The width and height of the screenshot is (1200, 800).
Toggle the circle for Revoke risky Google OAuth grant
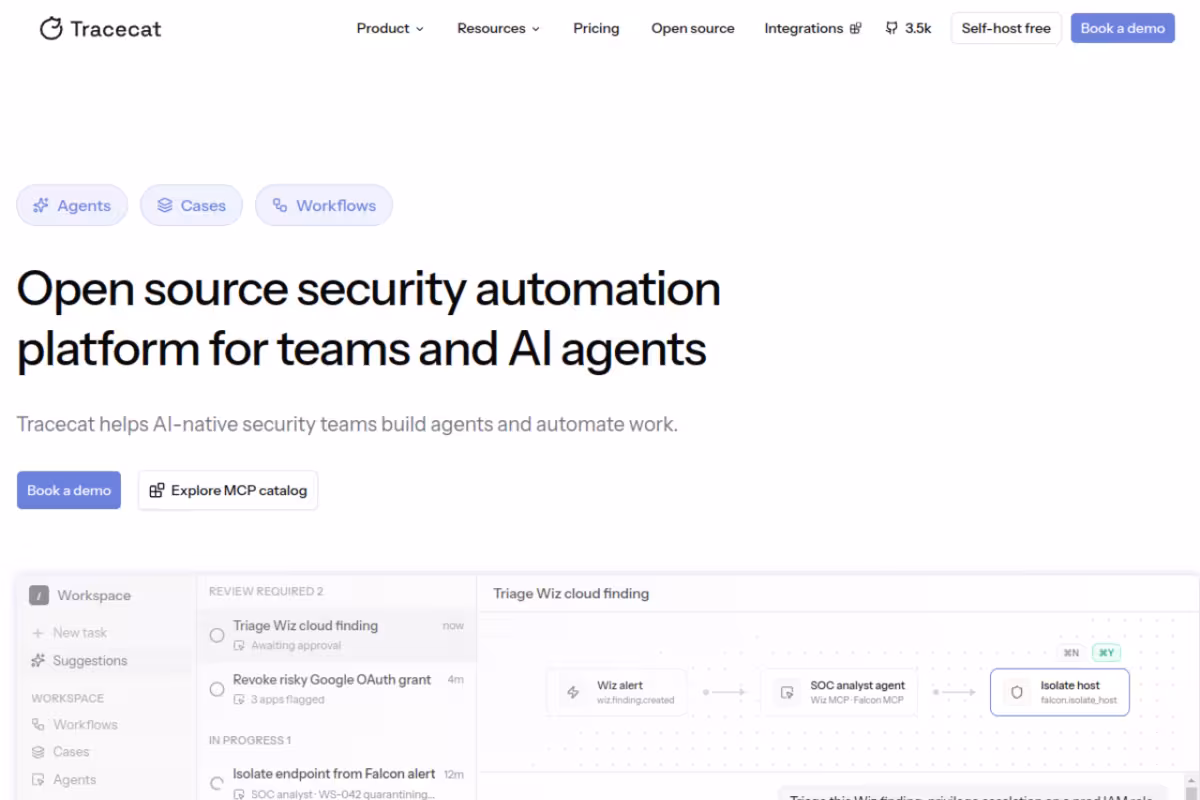(217, 689)
